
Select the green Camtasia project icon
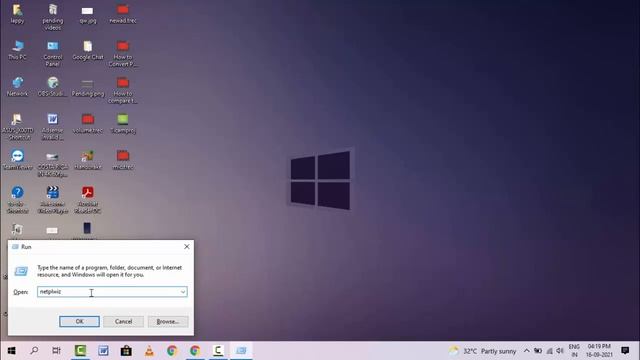click(x=123, y=123)
